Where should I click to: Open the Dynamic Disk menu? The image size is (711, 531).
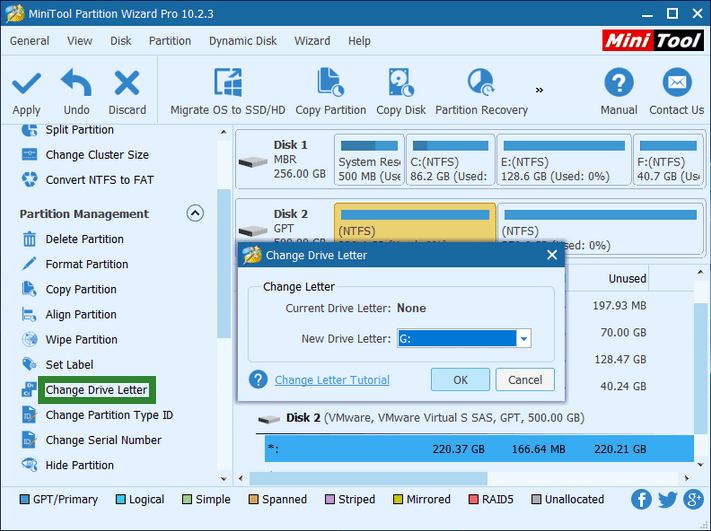click(243, 41)
